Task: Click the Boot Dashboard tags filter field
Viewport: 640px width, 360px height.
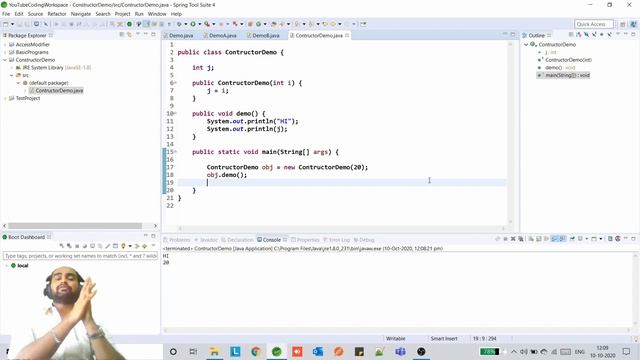Action: (80, 256)
